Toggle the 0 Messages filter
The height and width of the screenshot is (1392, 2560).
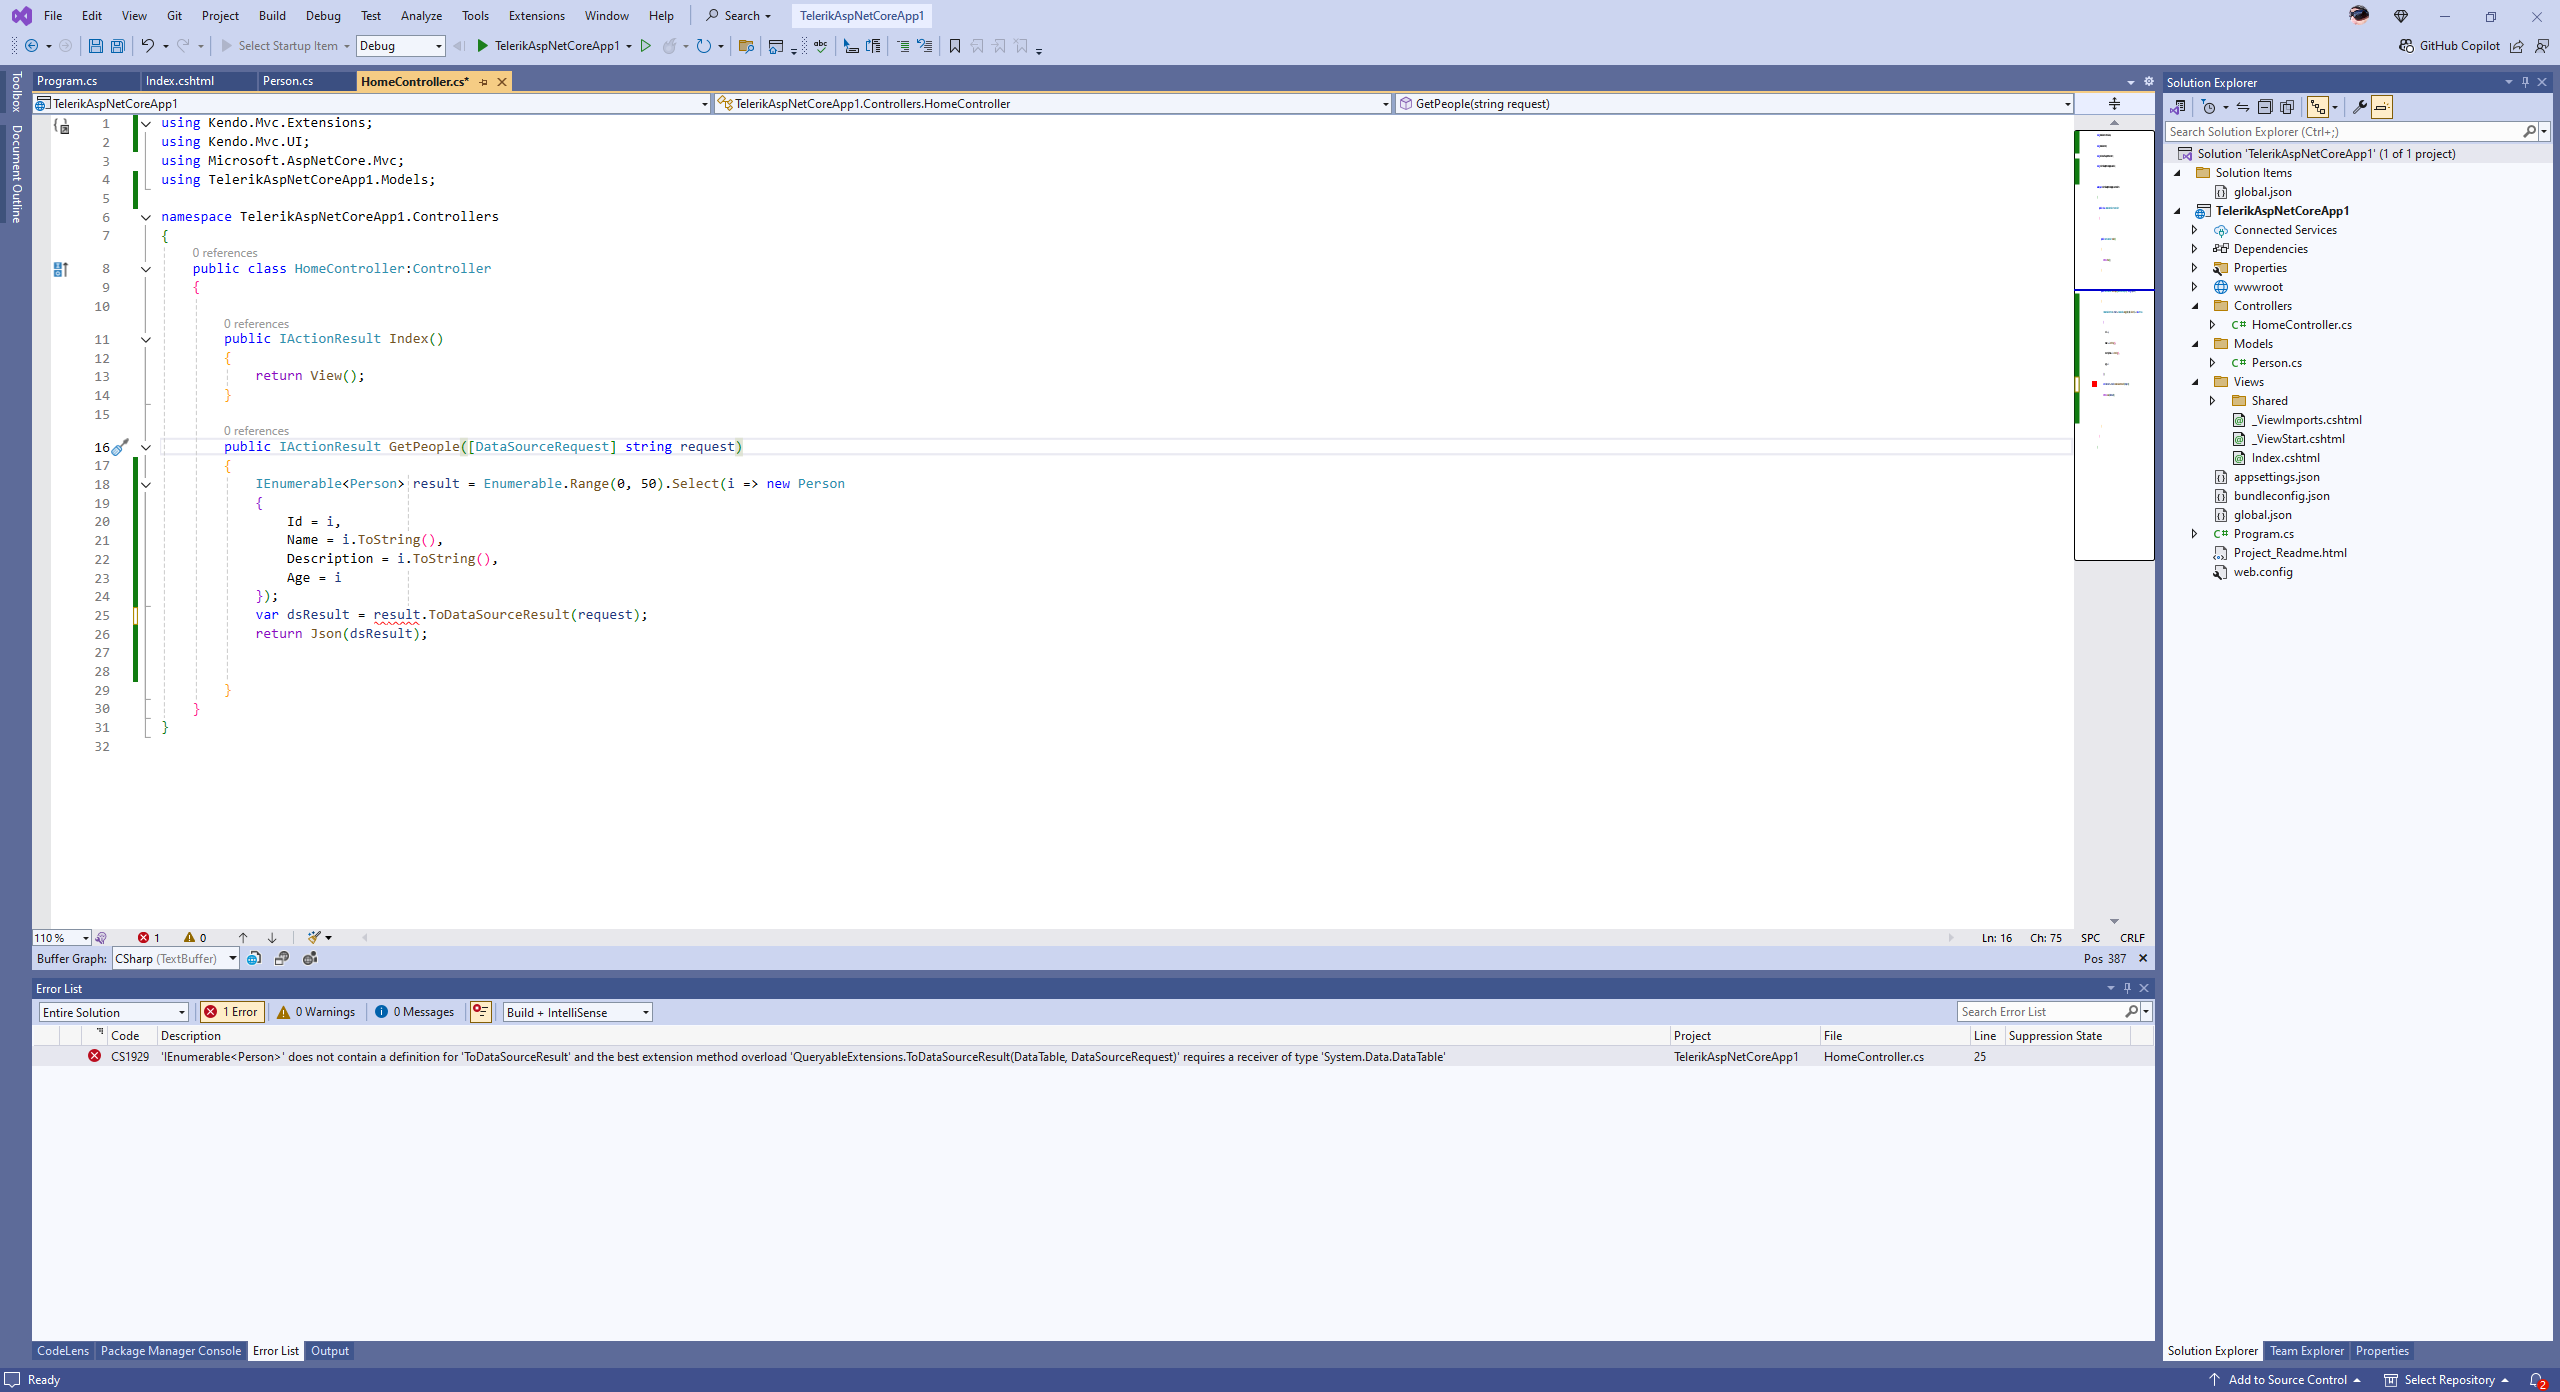pos(414,1012)
